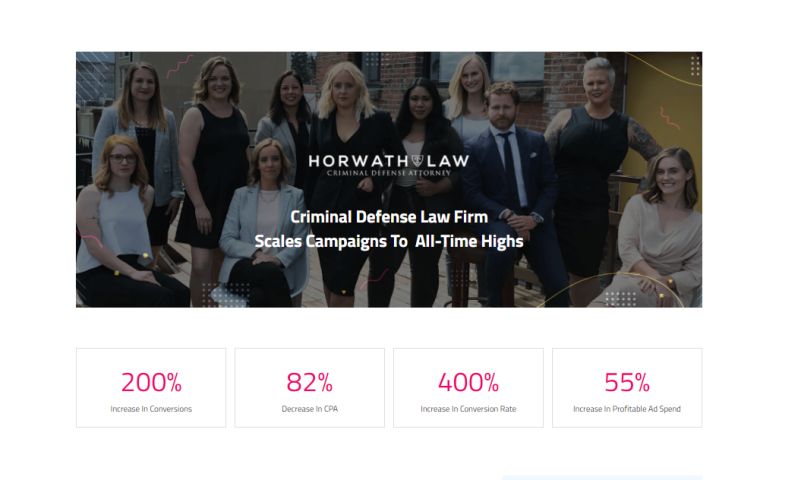Select the 'Decrease In CPA' label
Viewport: 800px width, 480px height.
[310, 409]
